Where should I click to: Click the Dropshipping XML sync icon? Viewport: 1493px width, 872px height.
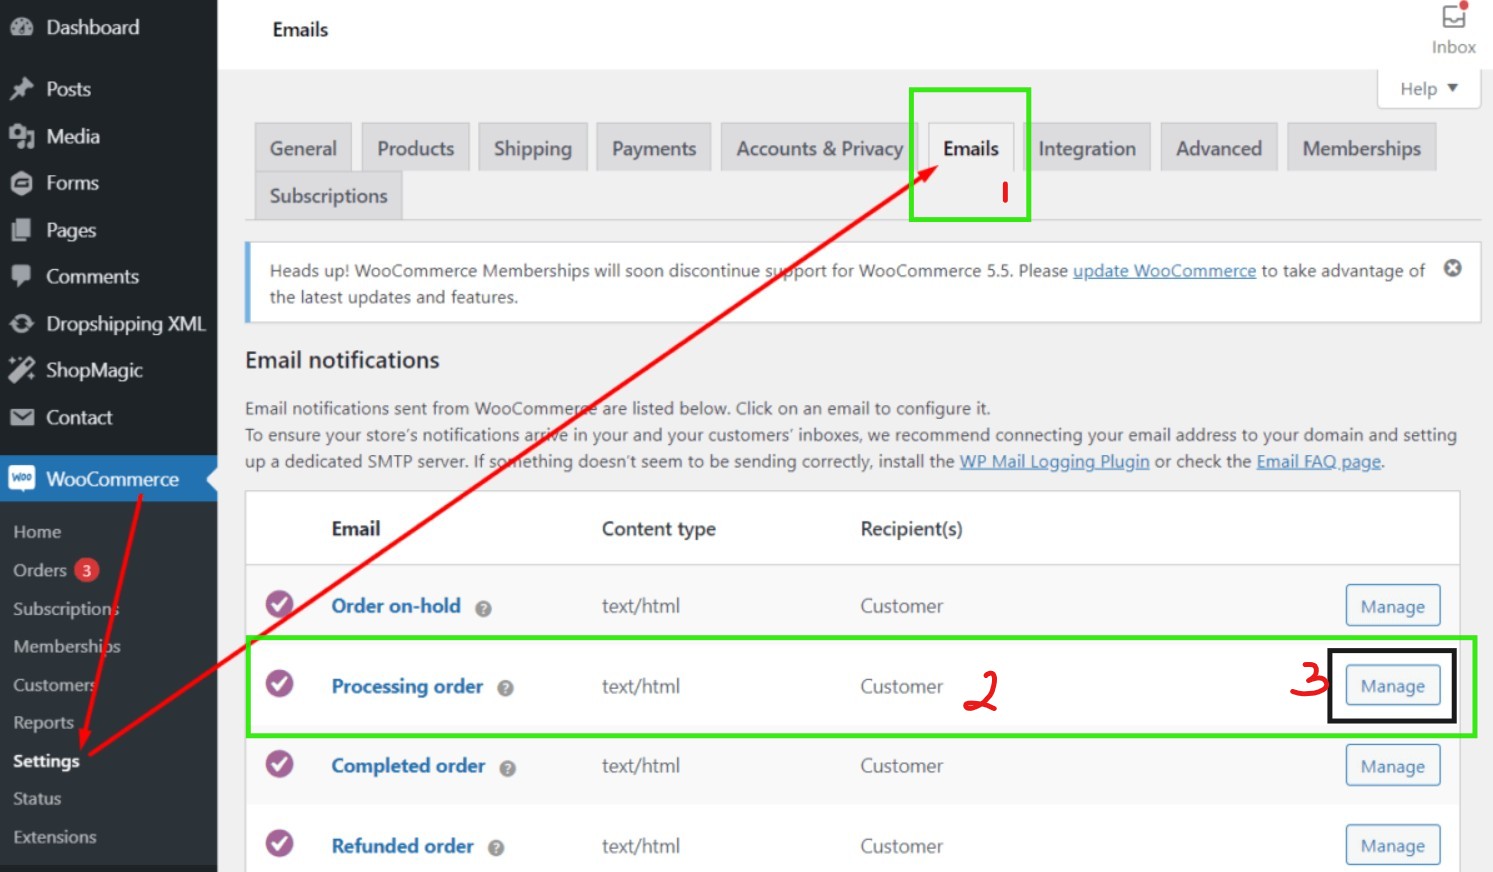21,324
